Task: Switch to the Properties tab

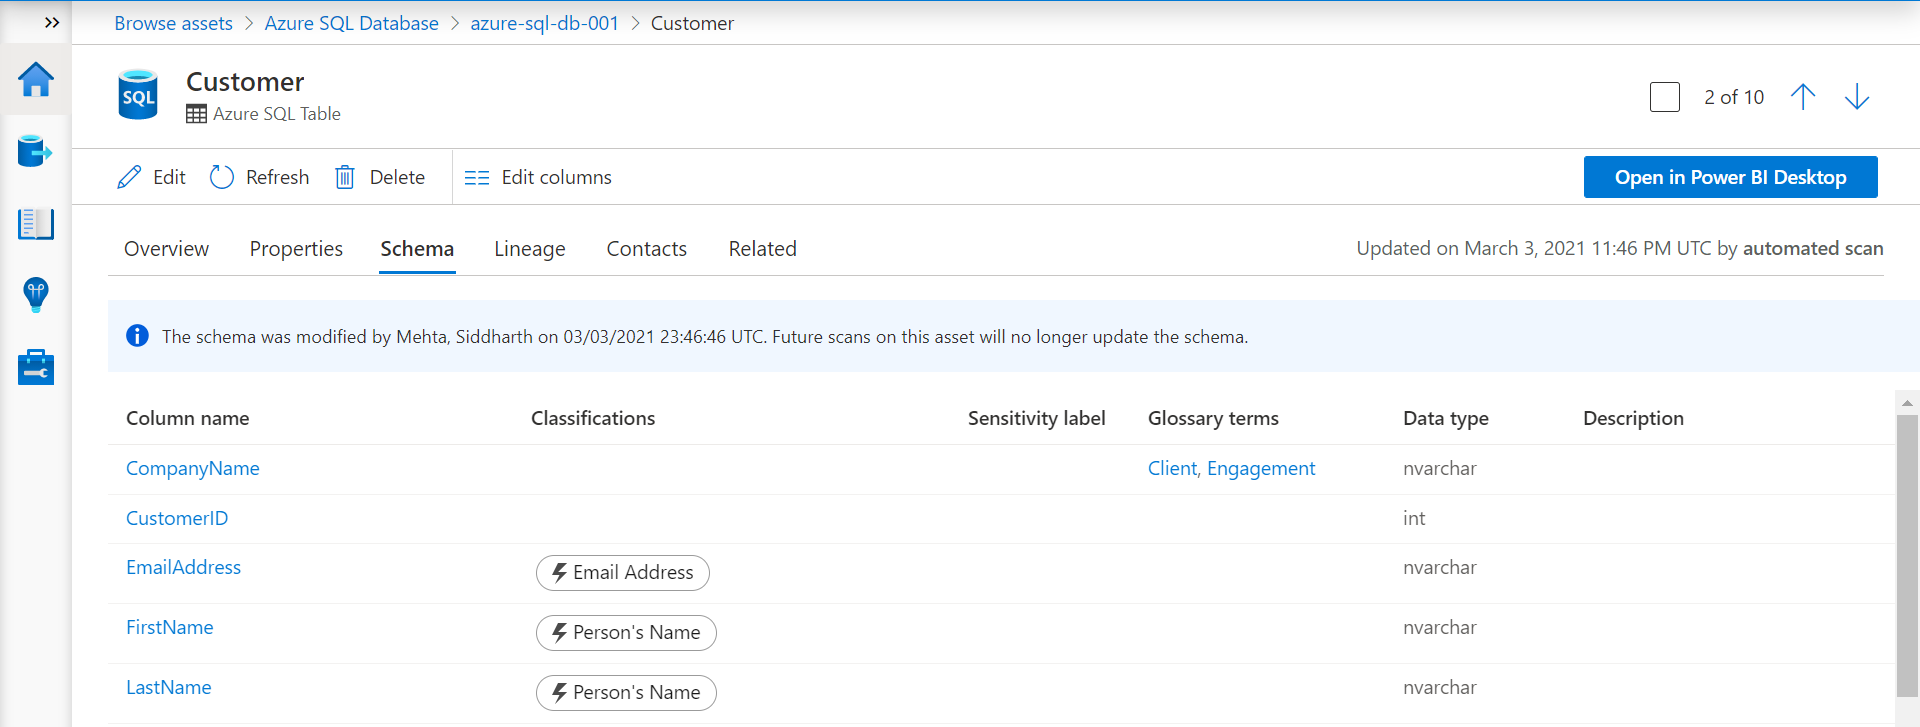Action: [x=296, y=249]
